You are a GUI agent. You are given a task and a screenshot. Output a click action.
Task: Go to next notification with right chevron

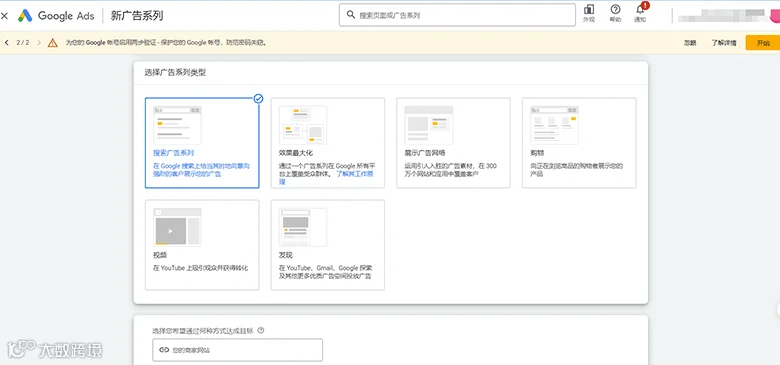pos(39,43)
